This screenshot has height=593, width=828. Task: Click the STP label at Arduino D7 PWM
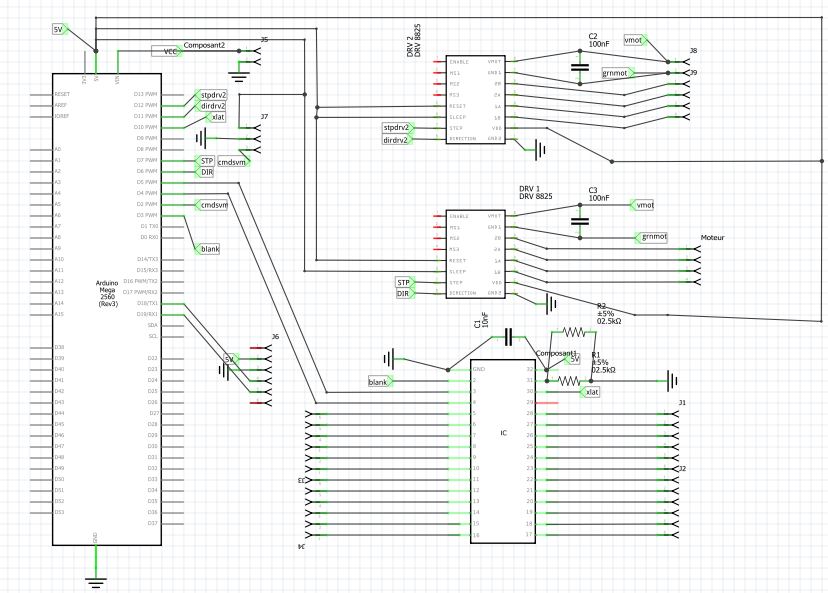click(206, 160)
